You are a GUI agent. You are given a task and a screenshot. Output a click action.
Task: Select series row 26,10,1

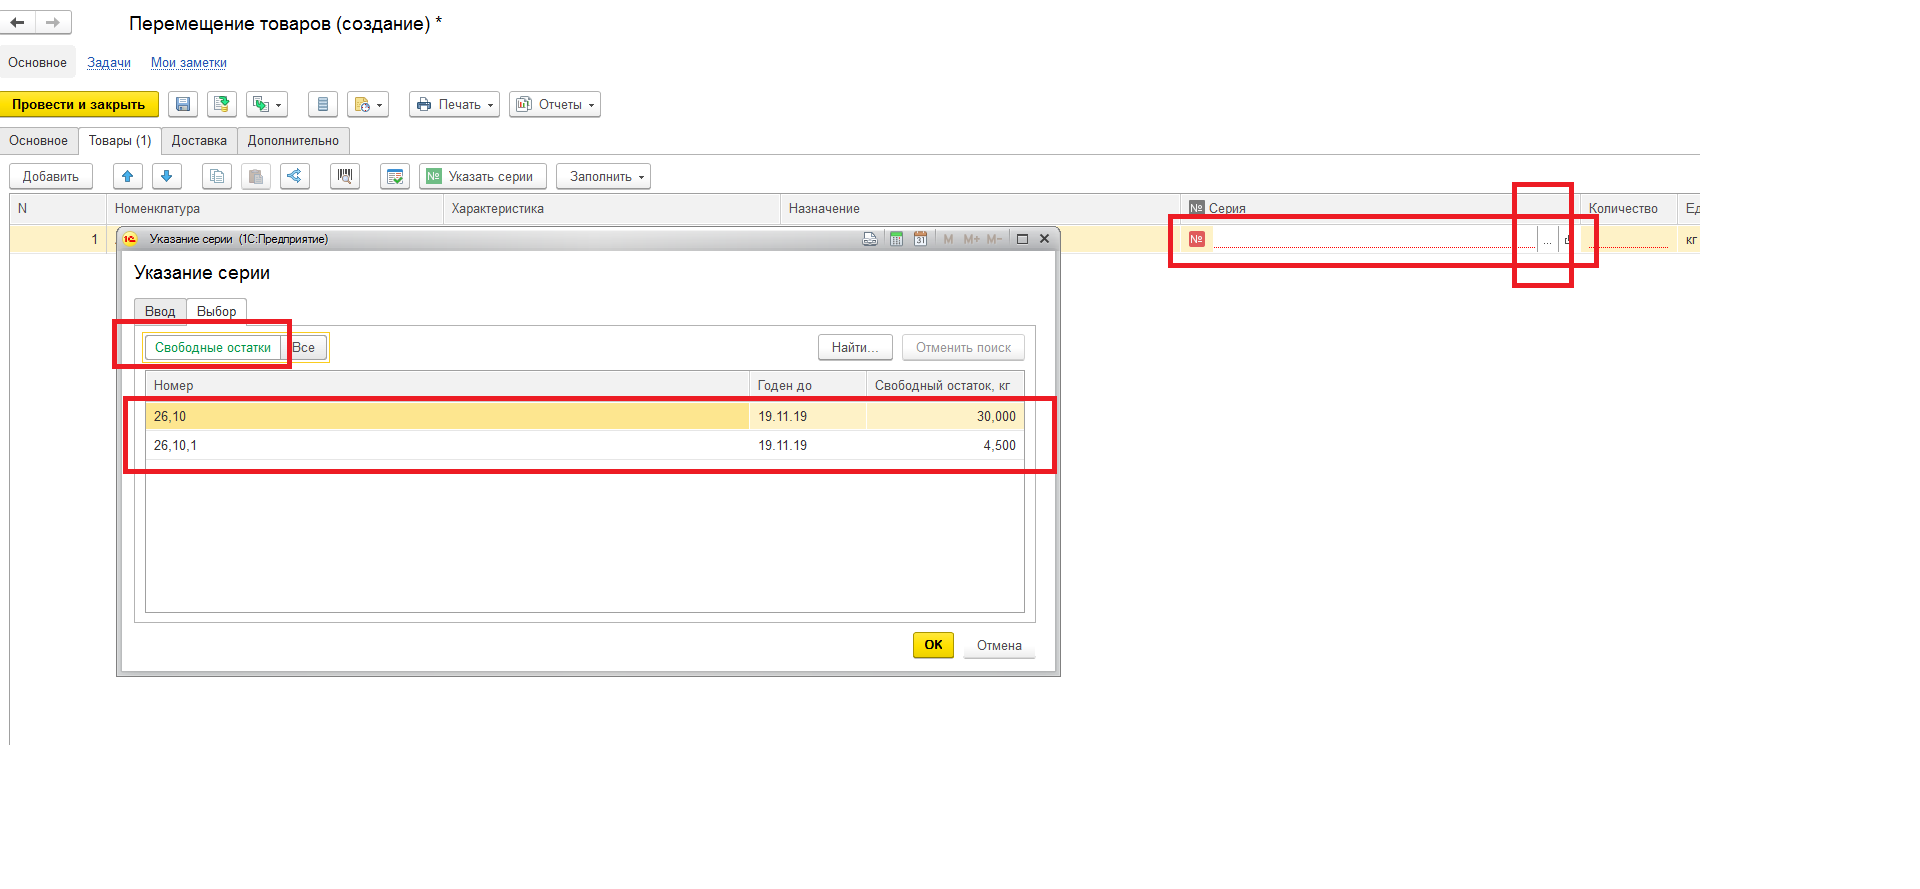click(x=450, y=445)
